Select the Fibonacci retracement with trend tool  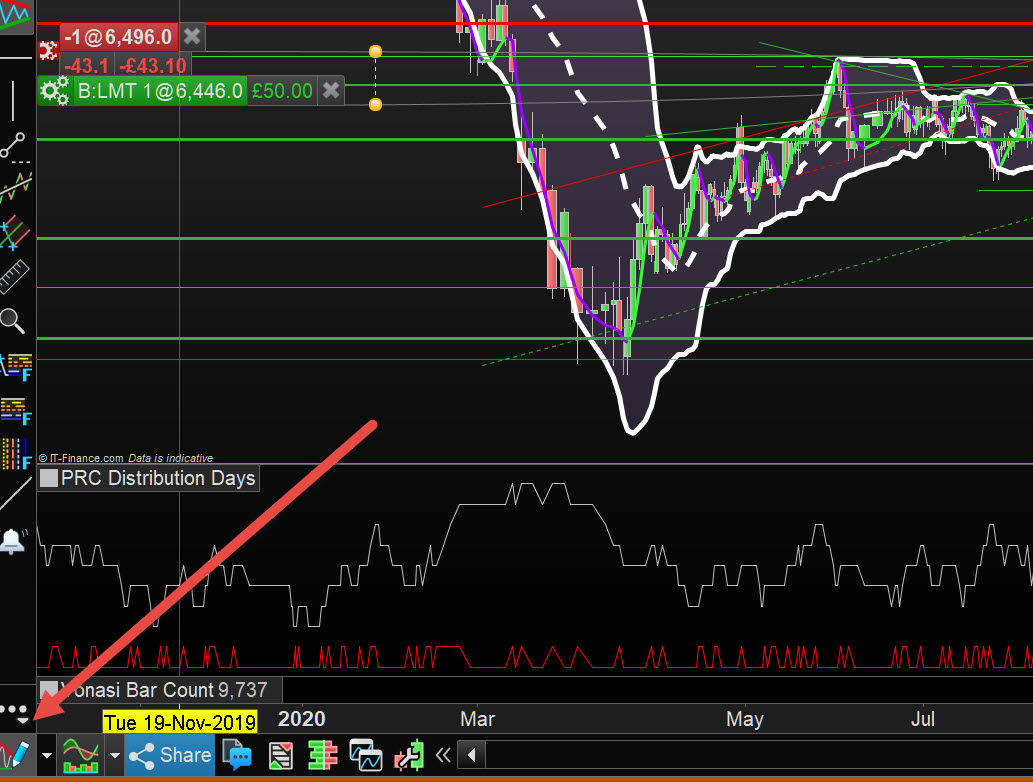pyautogui.click(x=16, y=367)
